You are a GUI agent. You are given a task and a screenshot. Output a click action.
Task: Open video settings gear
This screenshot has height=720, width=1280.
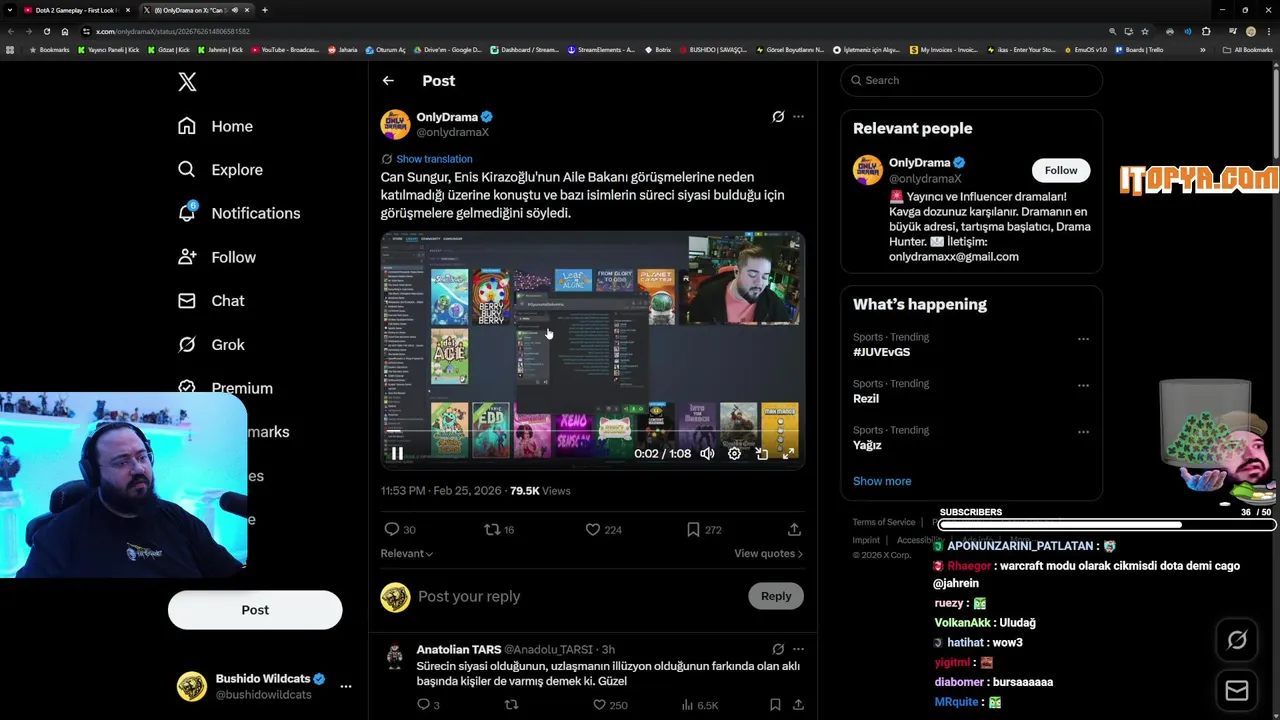(734, 454)
